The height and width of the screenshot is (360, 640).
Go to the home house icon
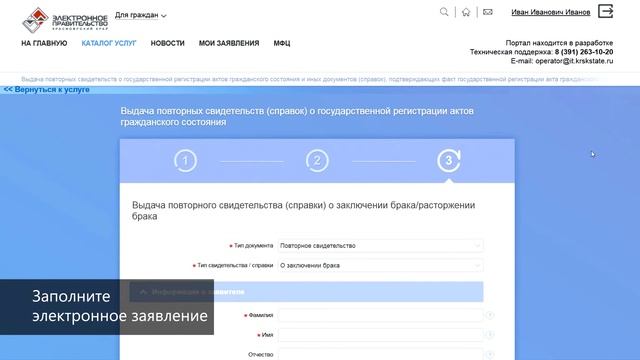tap(466, 12)
